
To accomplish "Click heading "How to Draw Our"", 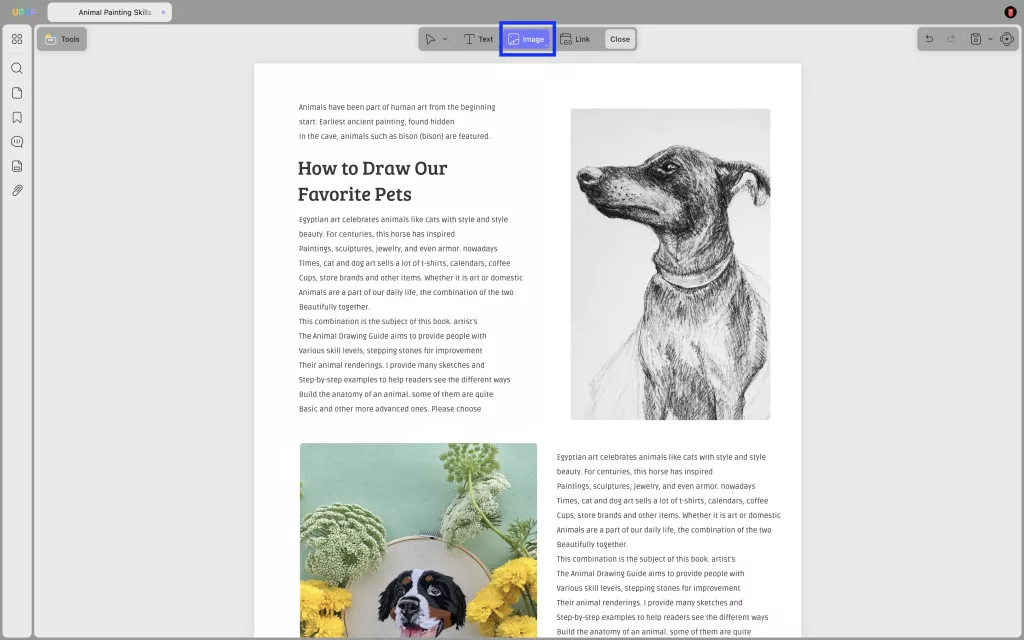I will tap(372, 168).
